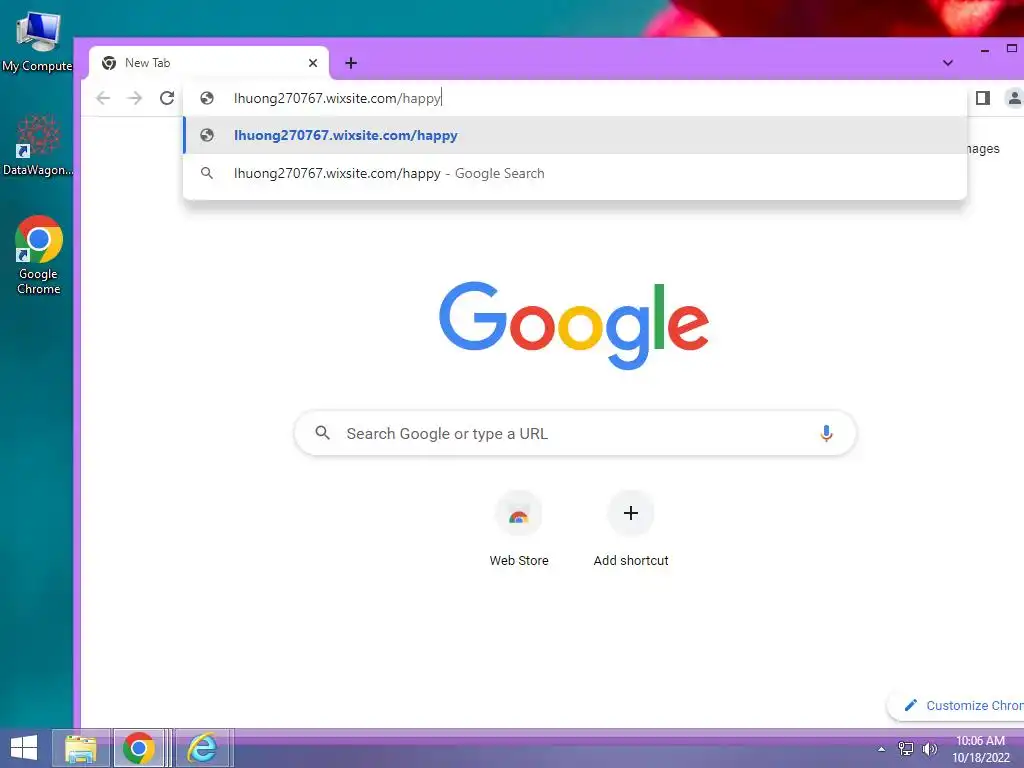Click the browser forward arrow
This screenshot has height=768, width=1024.
point(135,98)
